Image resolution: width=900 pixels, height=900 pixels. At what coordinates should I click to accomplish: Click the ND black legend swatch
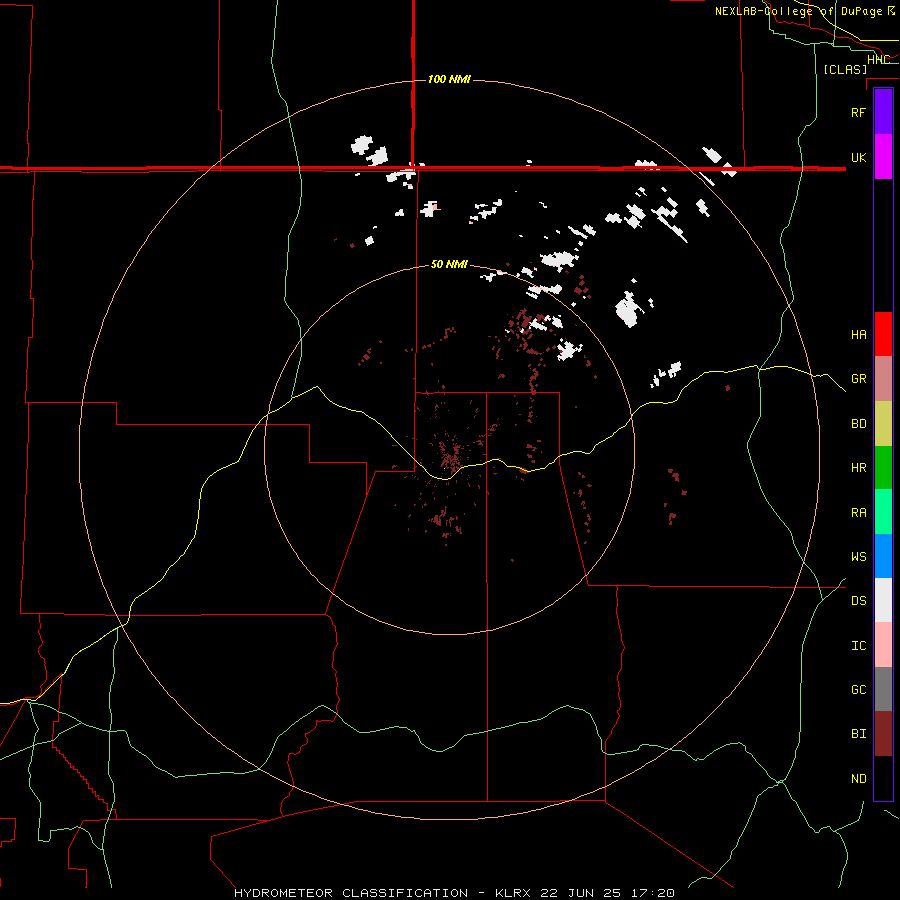click(x=883, y=778)
